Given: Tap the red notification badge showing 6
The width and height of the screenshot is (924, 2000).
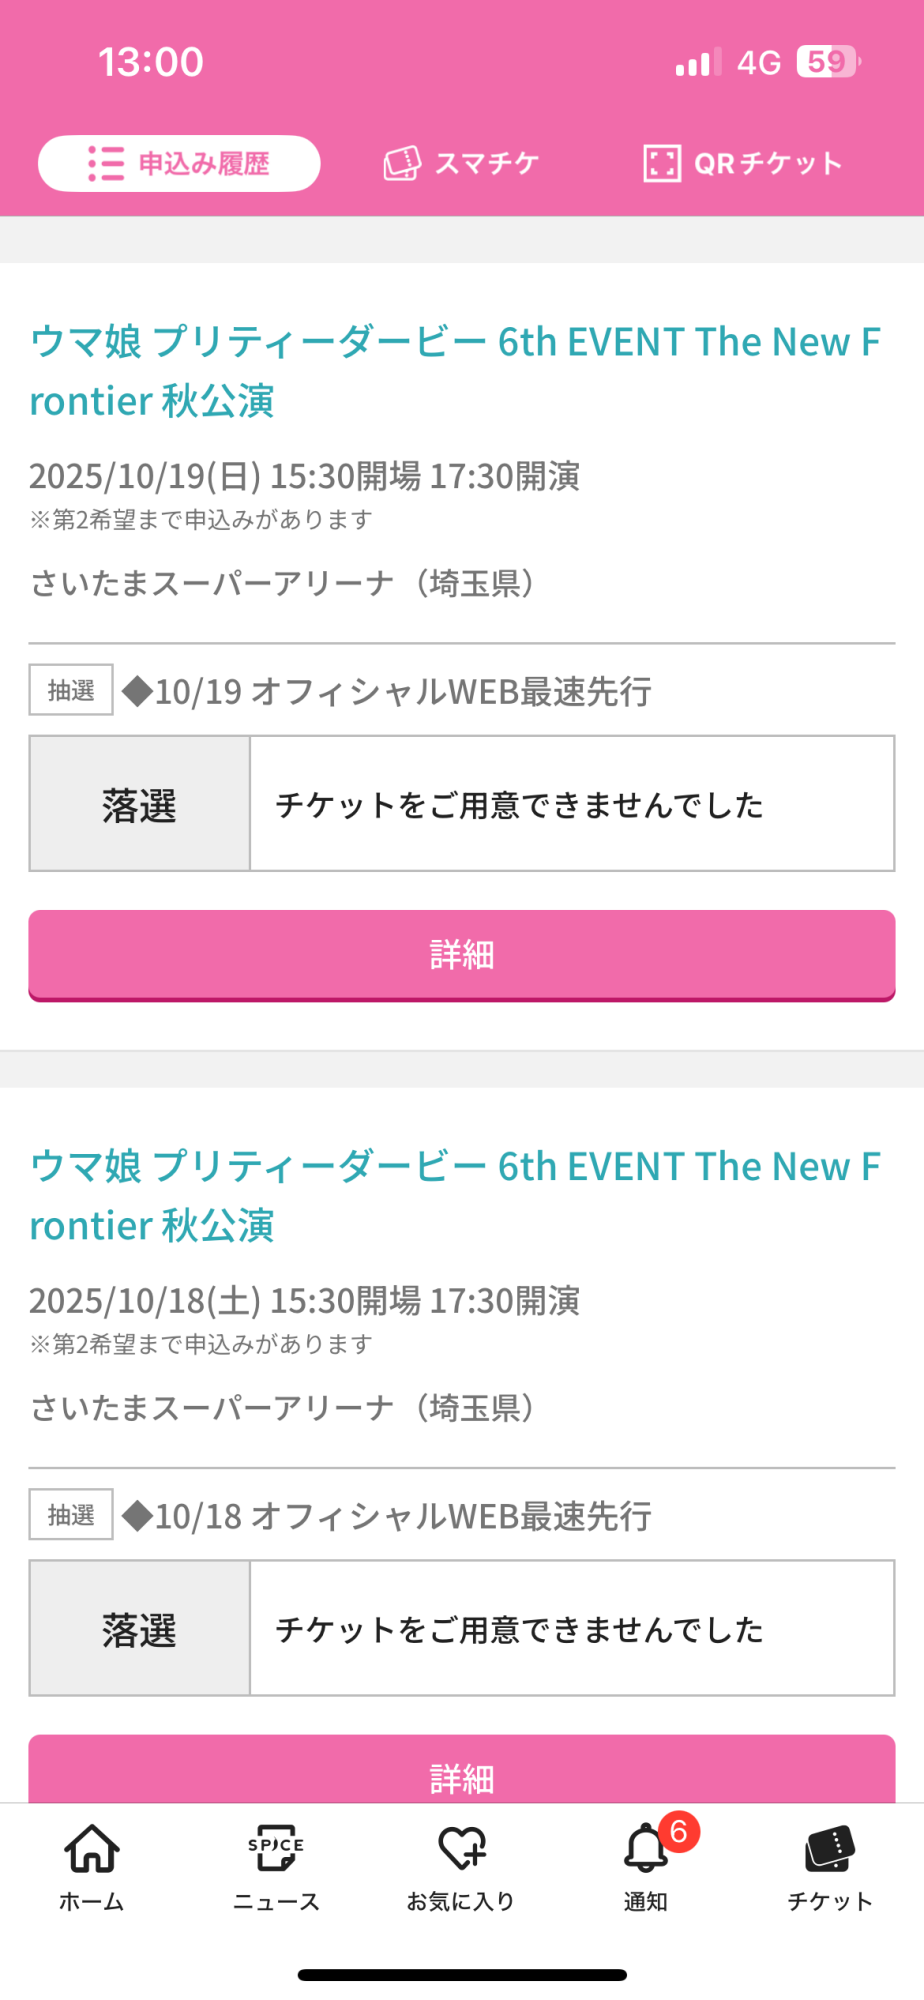Looking at the screenshot, I should (x=679, y=1831).
